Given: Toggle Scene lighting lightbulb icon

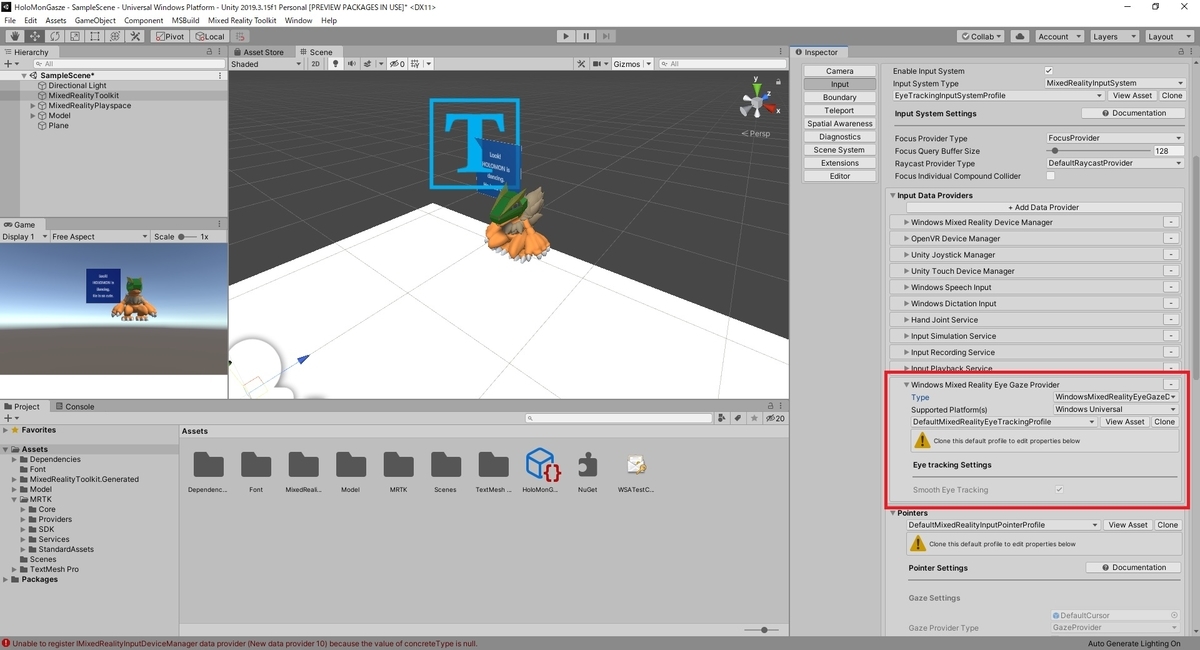Looking at the screenshot, I should tap(336, 64).
